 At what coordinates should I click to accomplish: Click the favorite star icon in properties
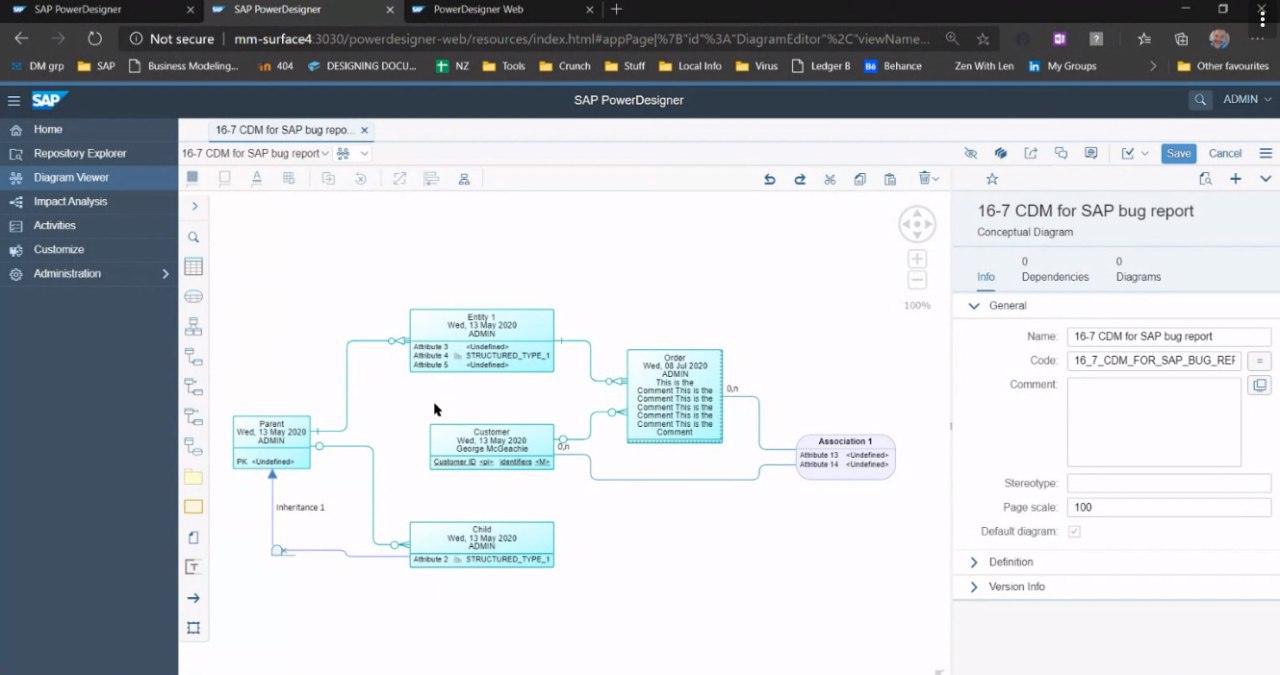[x=992, y=179]
